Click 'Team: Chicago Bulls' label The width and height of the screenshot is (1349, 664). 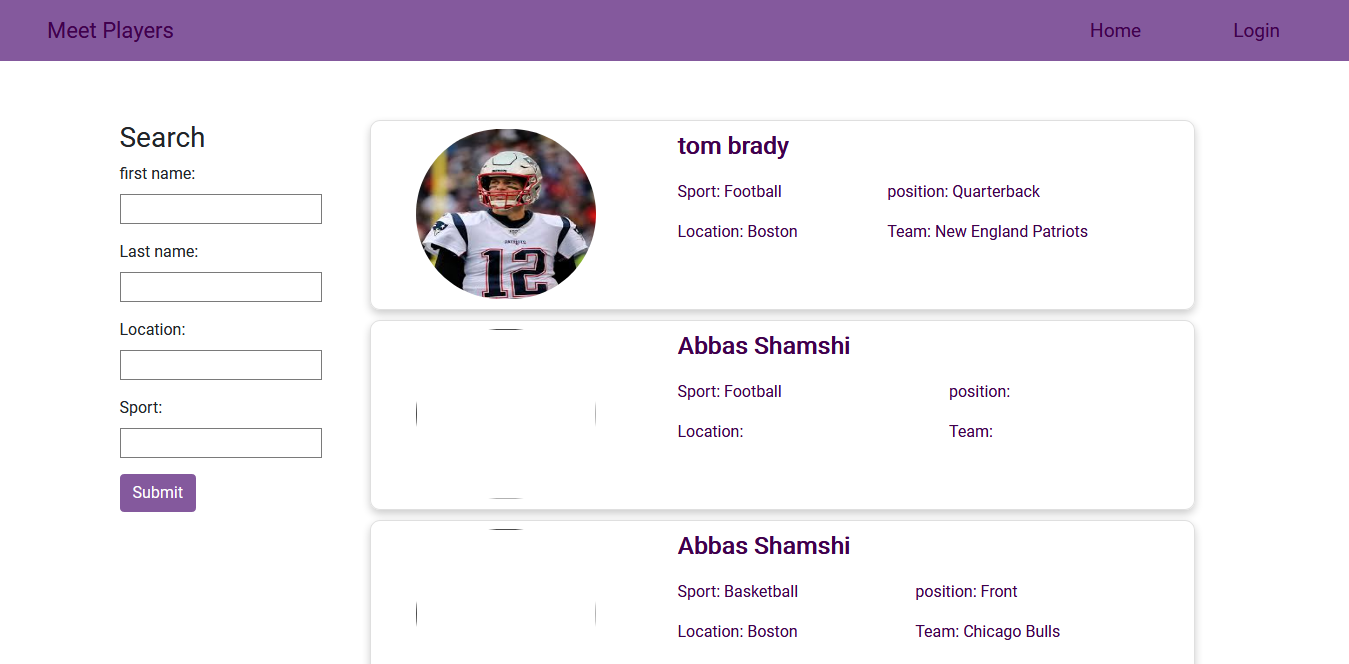(x=987, y=631)
